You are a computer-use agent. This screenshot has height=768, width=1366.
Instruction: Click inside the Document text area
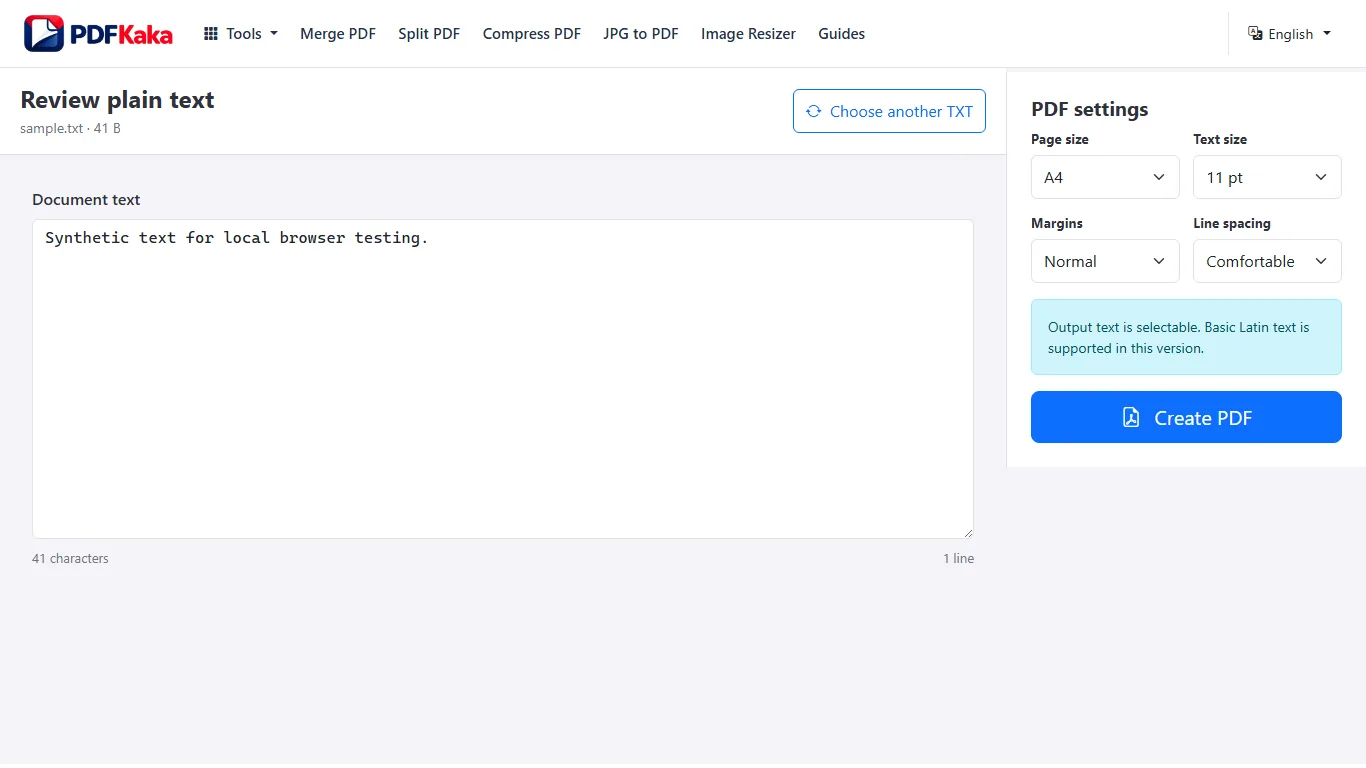tap(503, 379)
